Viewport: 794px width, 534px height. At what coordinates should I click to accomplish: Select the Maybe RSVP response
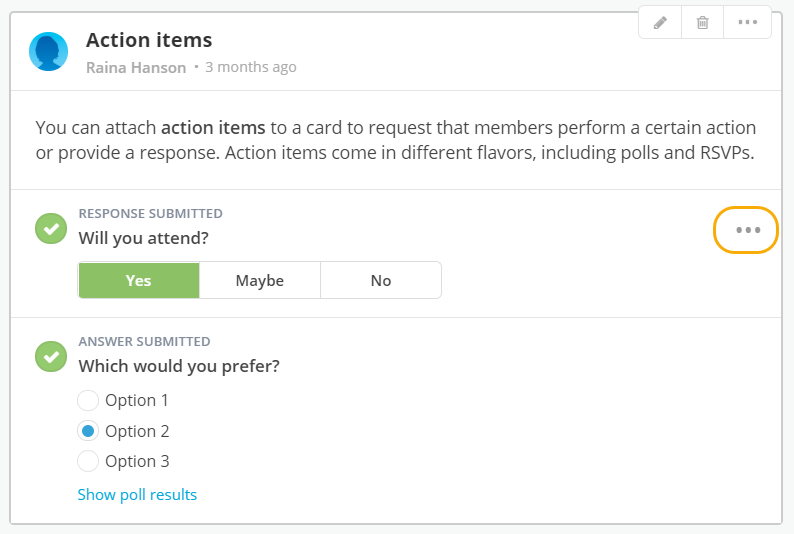[x=260, y=281]
